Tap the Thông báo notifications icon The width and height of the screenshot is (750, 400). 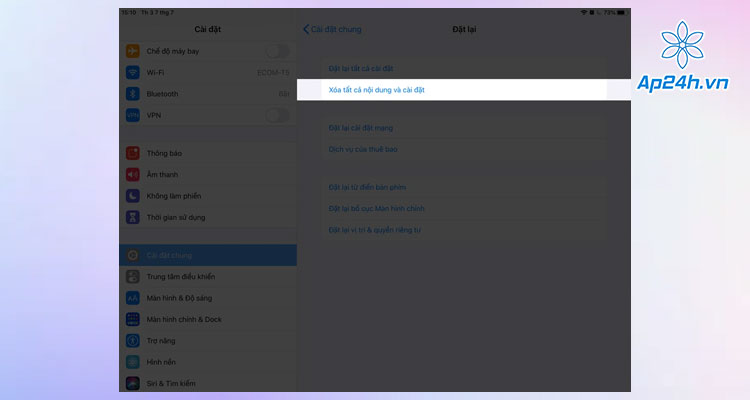132,153
